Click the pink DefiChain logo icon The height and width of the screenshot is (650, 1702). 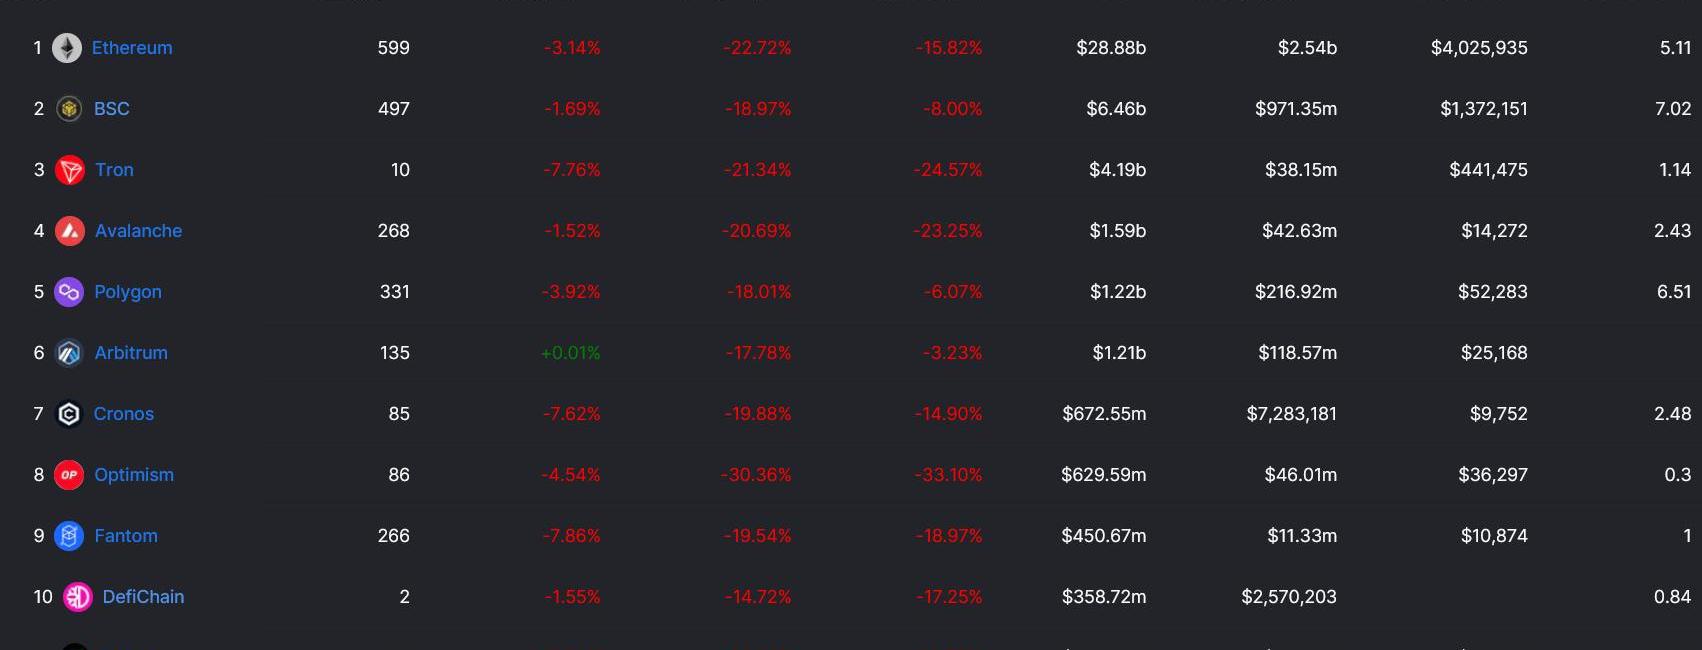click(78, 597)
